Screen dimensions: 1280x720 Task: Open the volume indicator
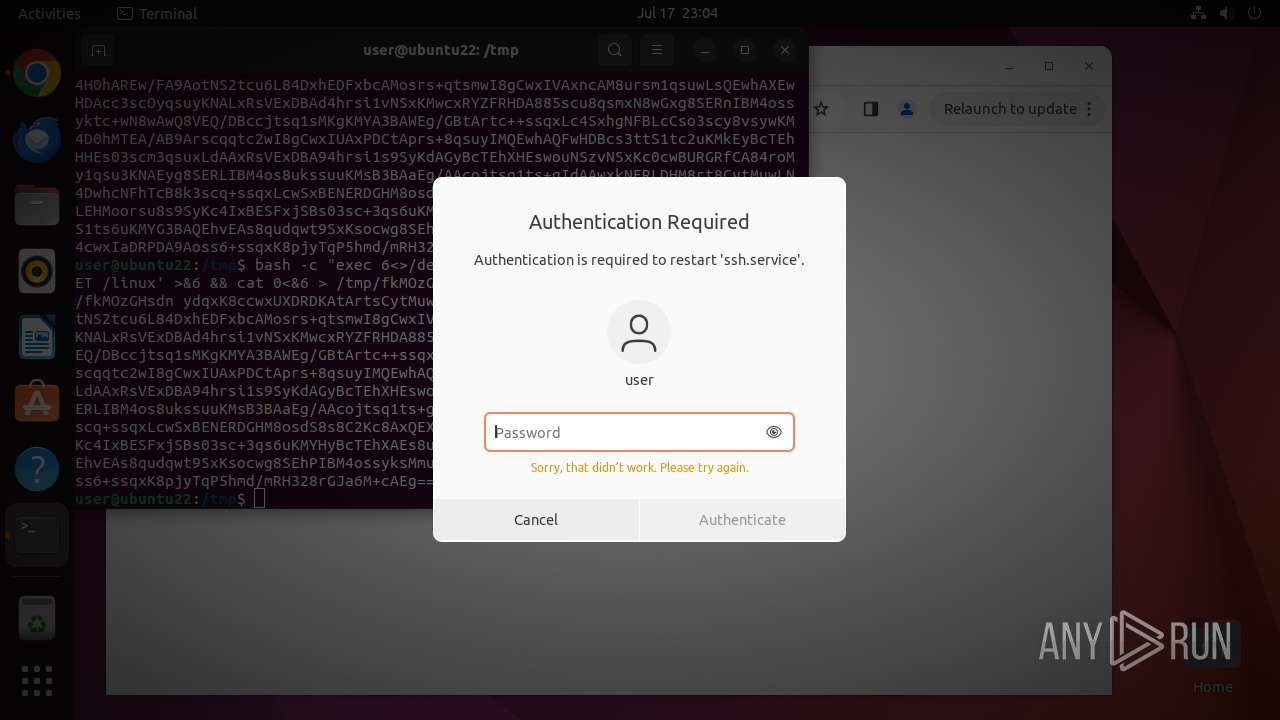click(x=1227, y=14)
